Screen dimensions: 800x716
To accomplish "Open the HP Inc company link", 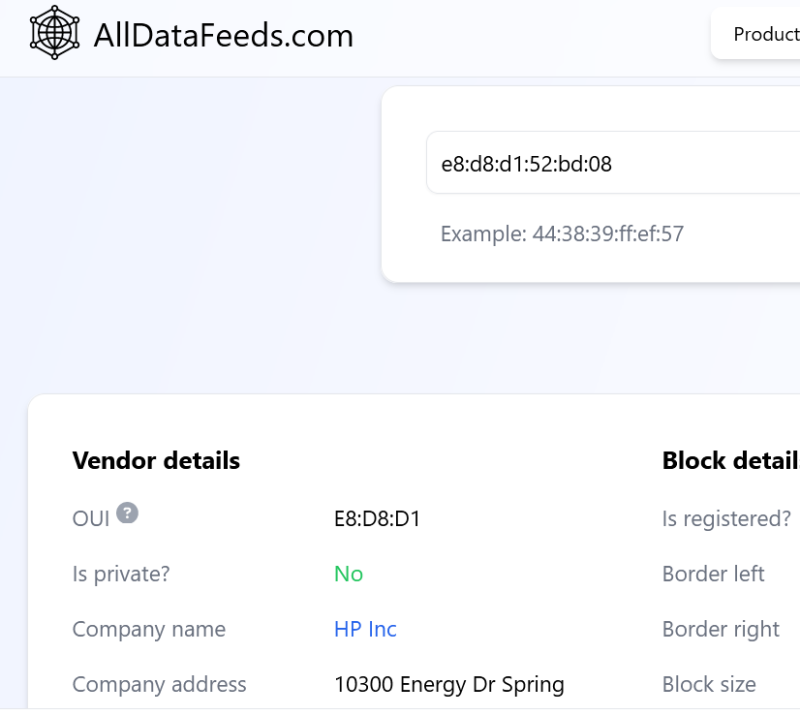I will coord(365,629).
